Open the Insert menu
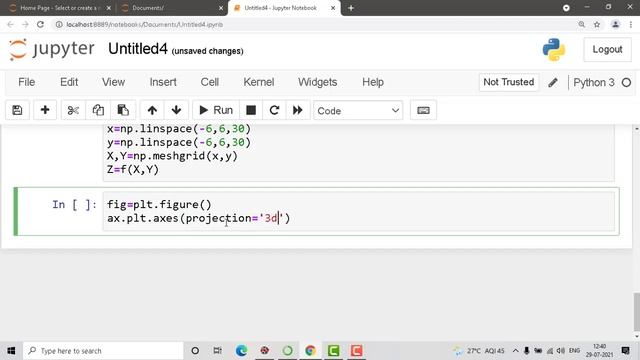 pos(163,82)
